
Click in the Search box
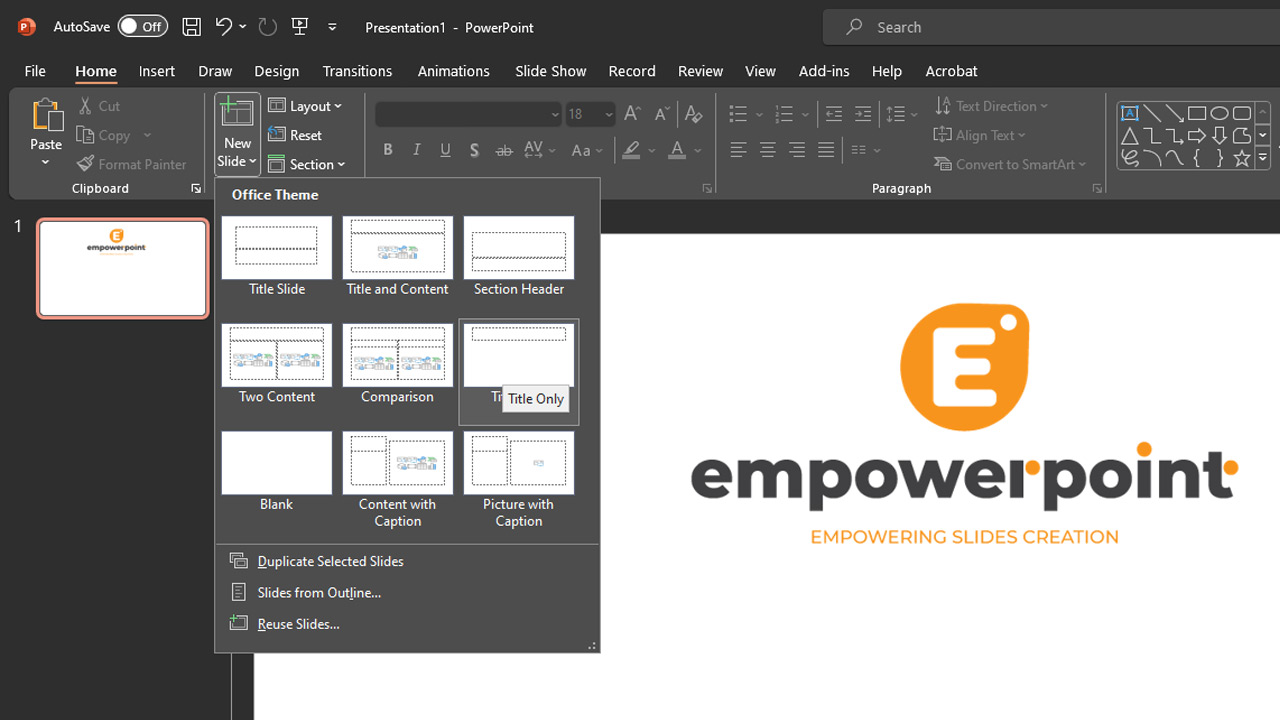click(1052, 27)
